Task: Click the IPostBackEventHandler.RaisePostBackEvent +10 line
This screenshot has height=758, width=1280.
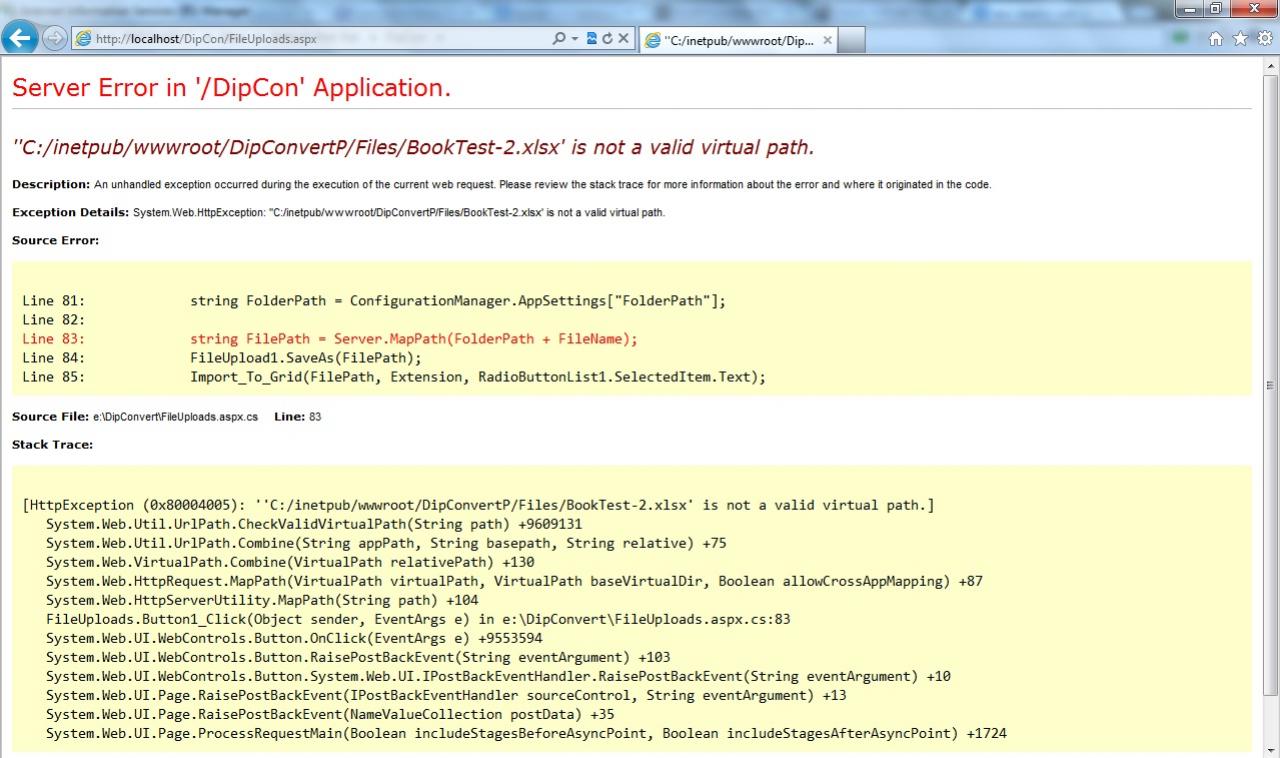Action: (x=498, y=676)
